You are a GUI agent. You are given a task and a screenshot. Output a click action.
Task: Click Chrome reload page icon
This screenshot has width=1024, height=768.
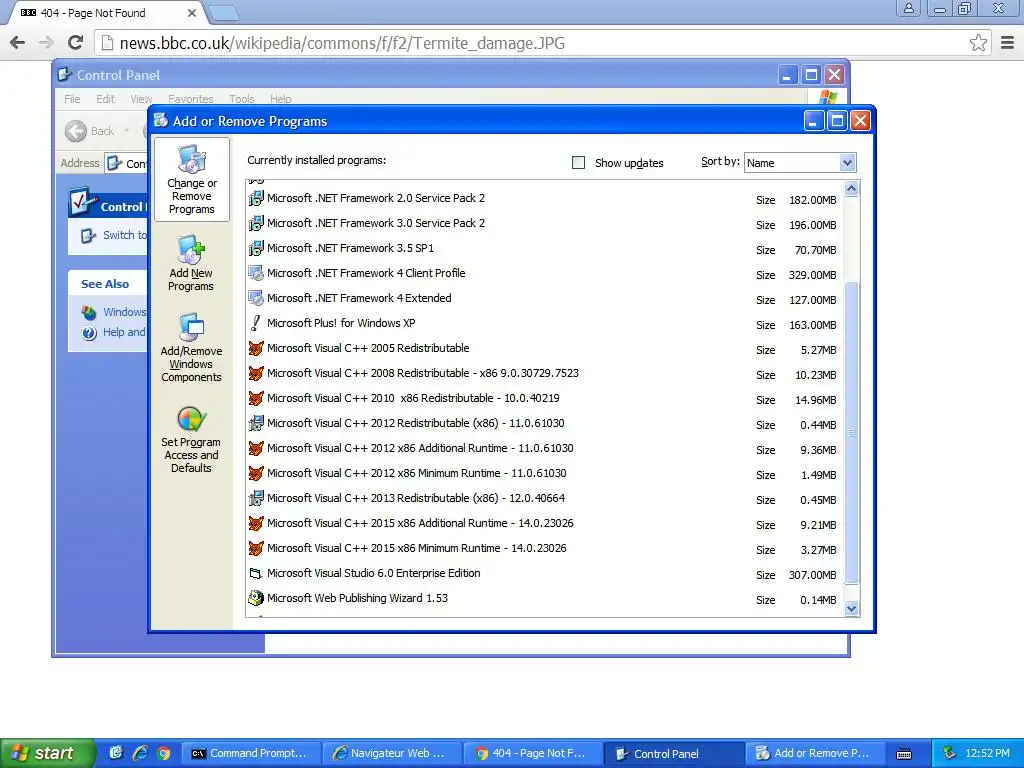(76, 42)
